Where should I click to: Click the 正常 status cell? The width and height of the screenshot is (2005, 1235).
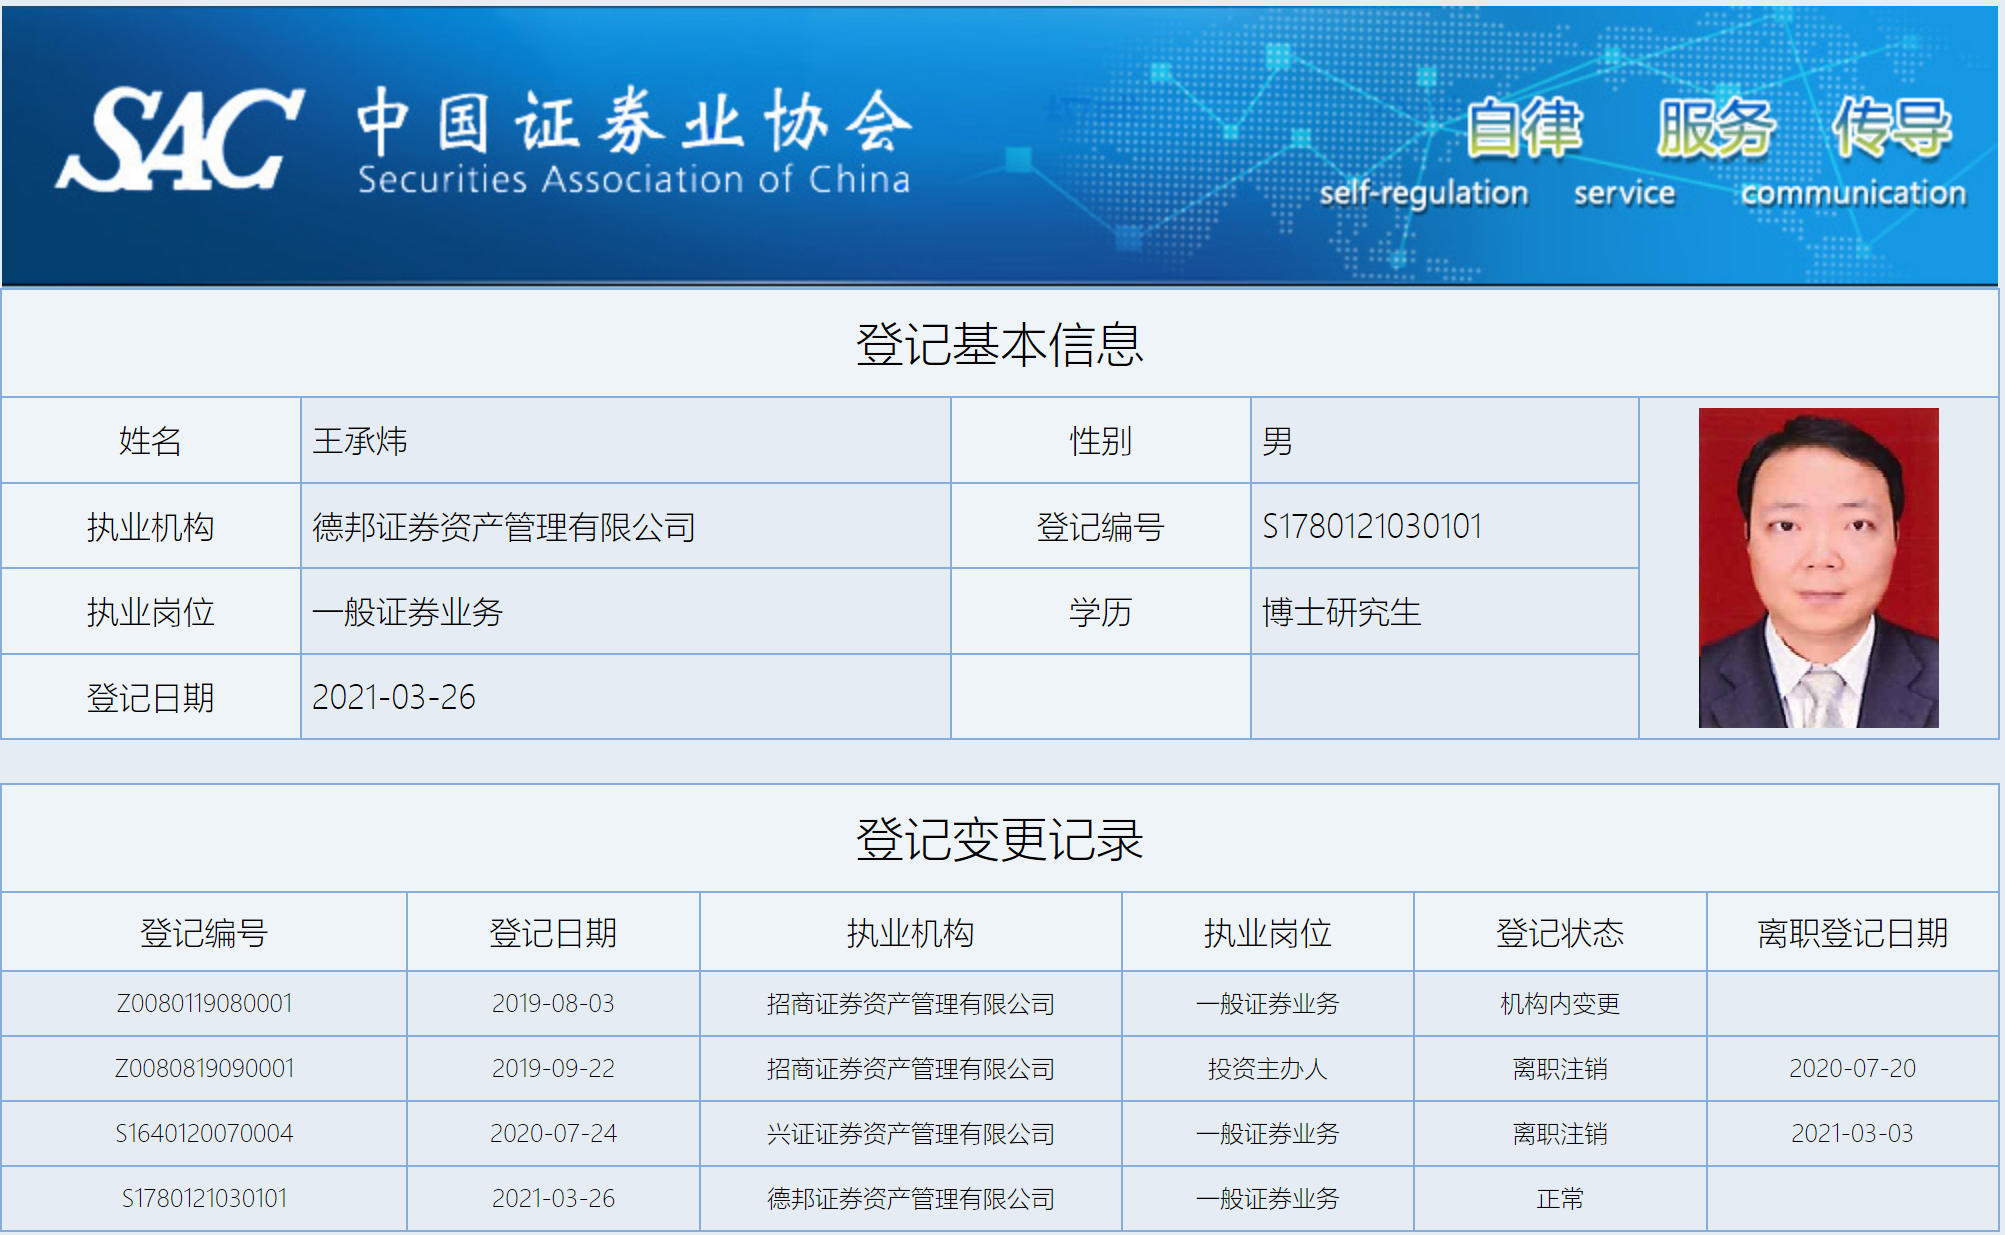click(1559, 1198)
